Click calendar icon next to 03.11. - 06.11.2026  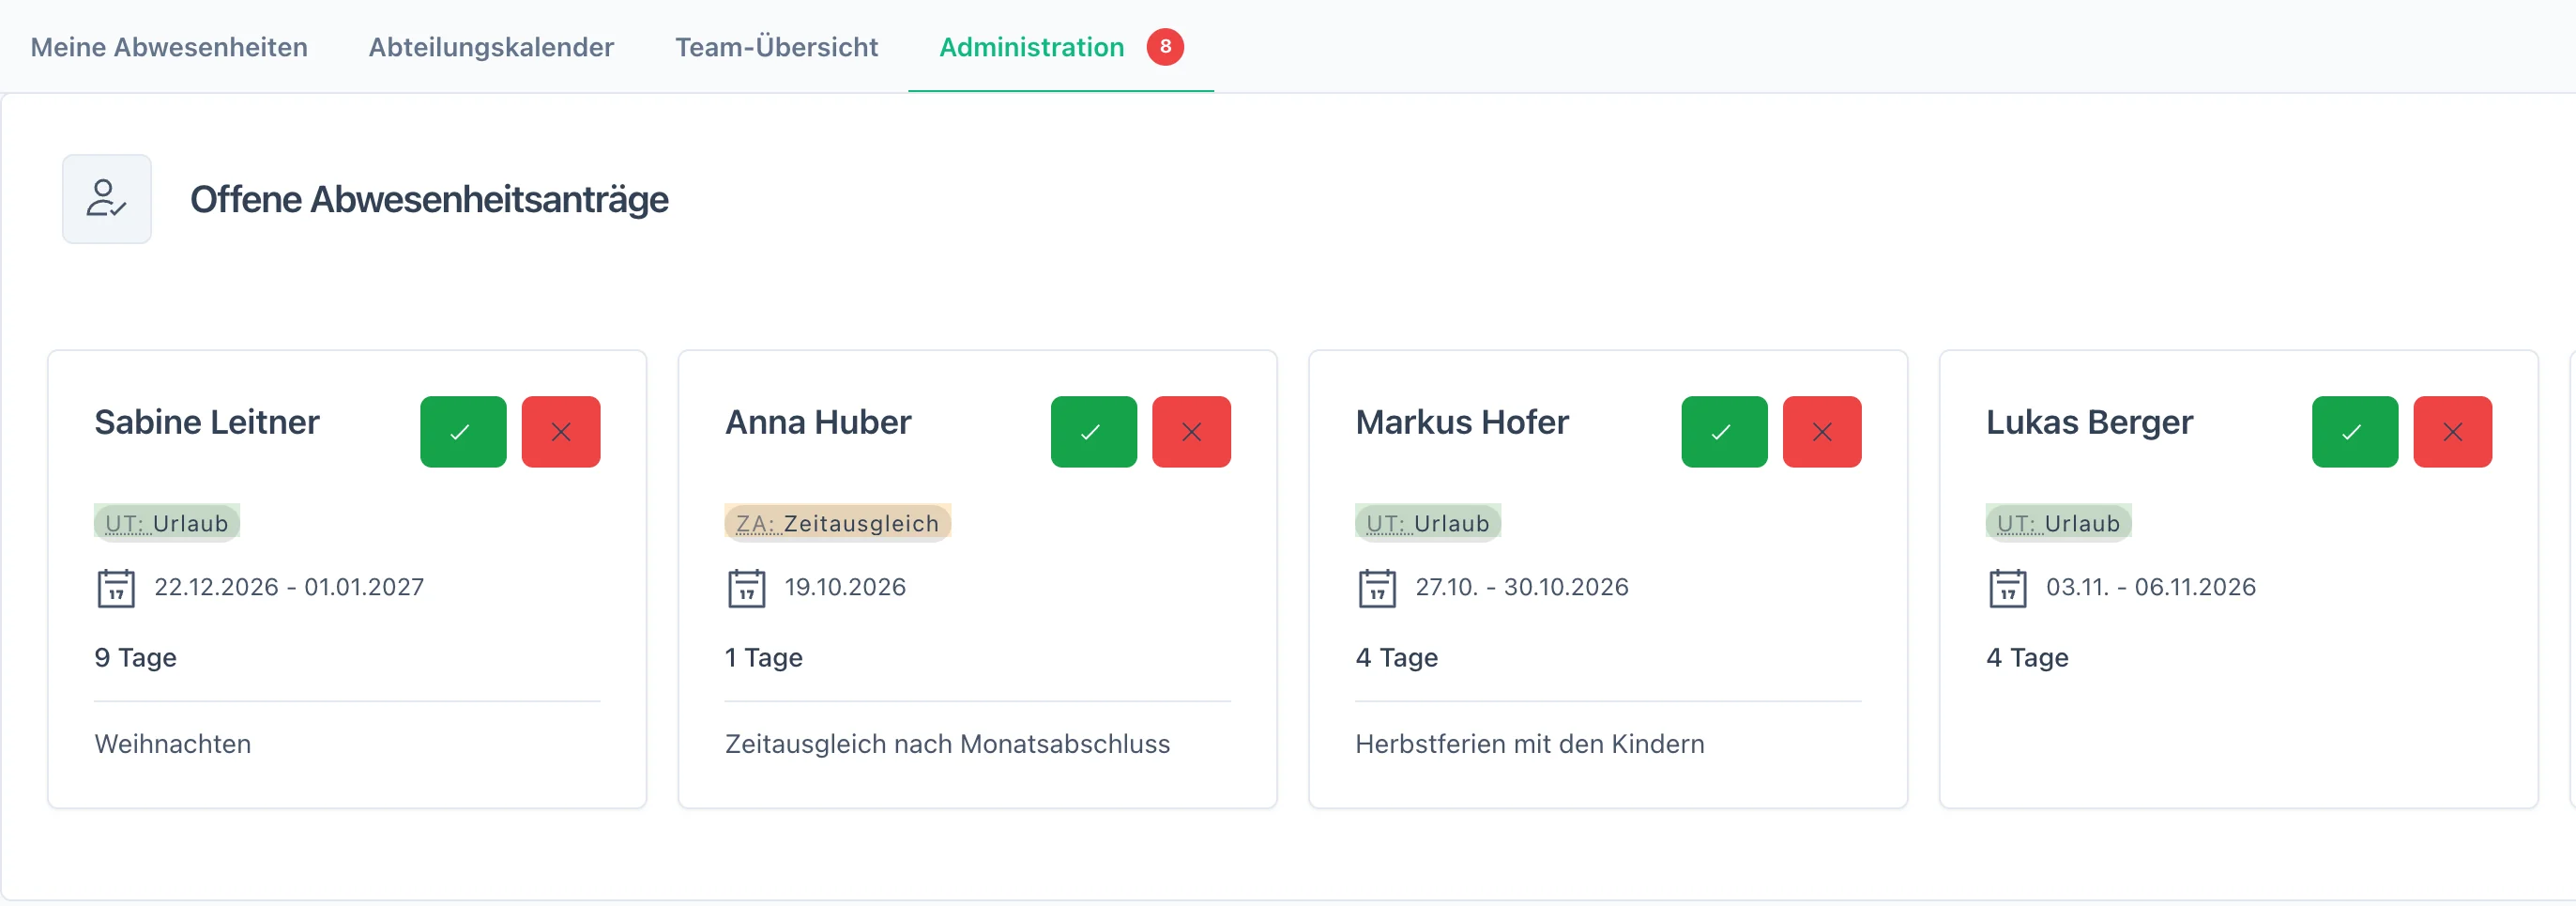coord(2008,588)
